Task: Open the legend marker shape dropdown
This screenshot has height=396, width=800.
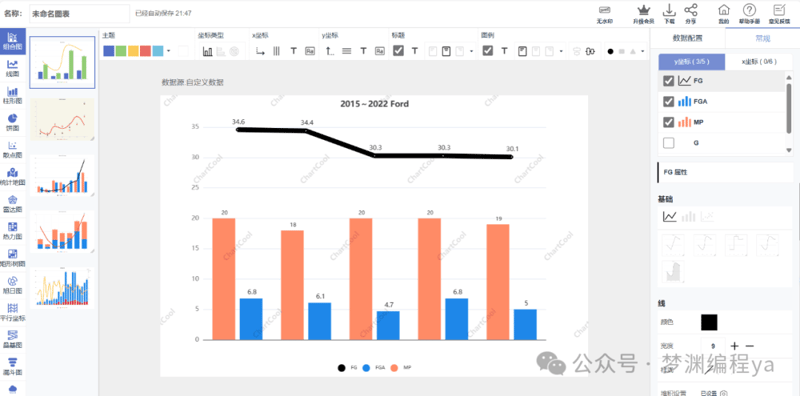Action: (x=642, y=51)
